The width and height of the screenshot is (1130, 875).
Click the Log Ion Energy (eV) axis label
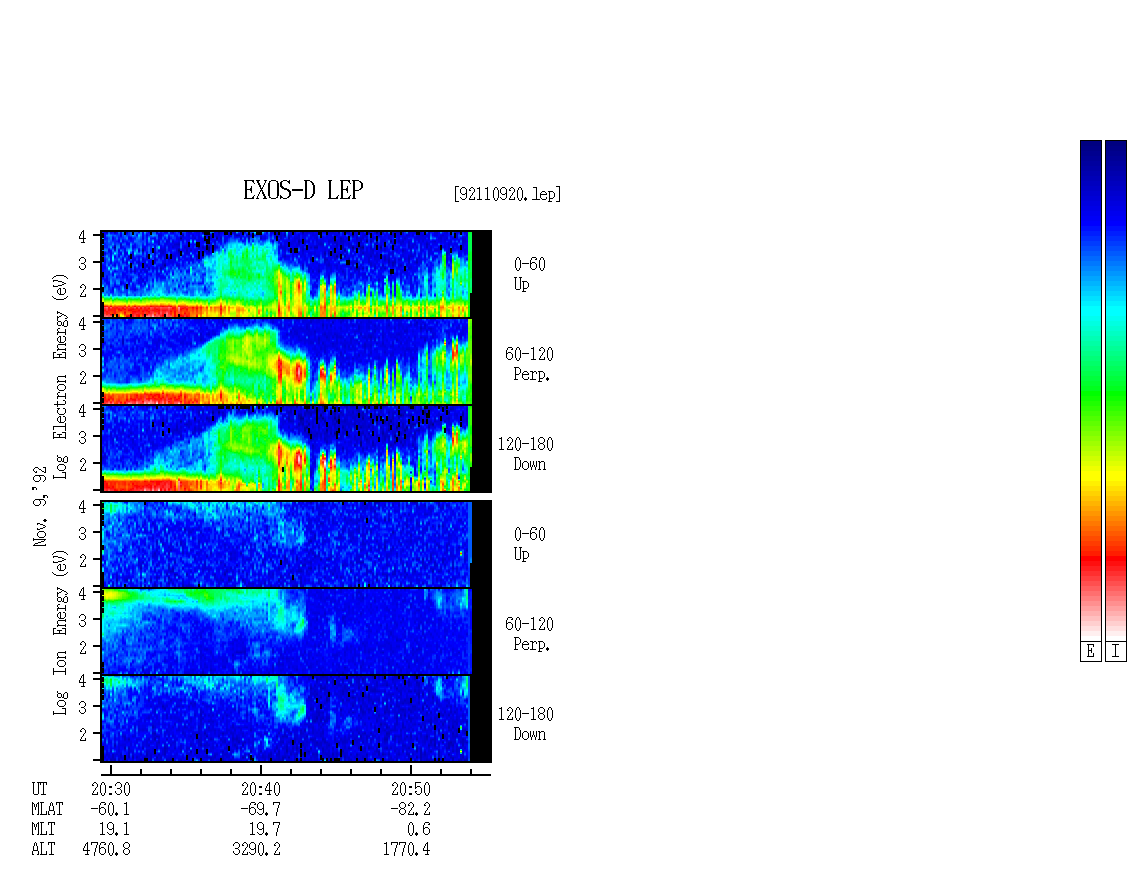coord(61,632)
